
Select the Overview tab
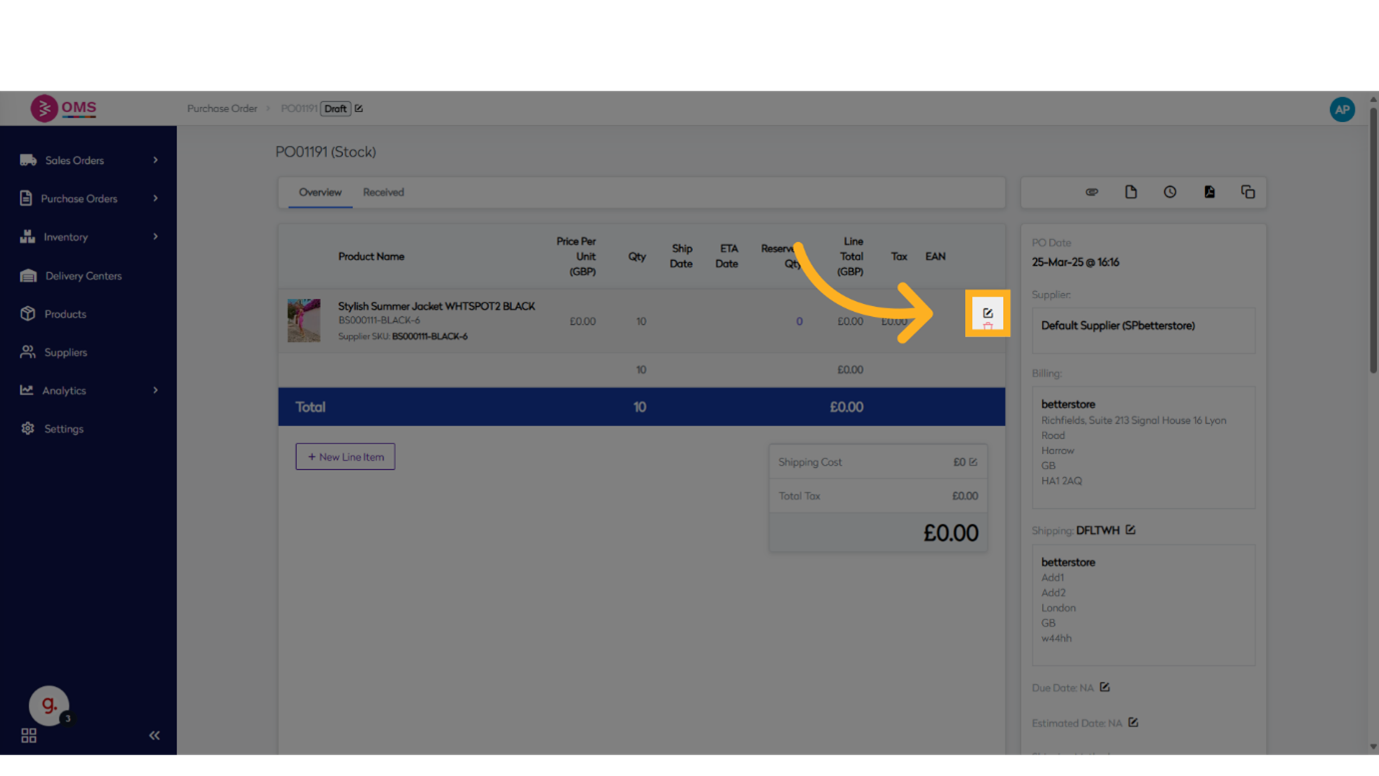click(x=320, y=192)
